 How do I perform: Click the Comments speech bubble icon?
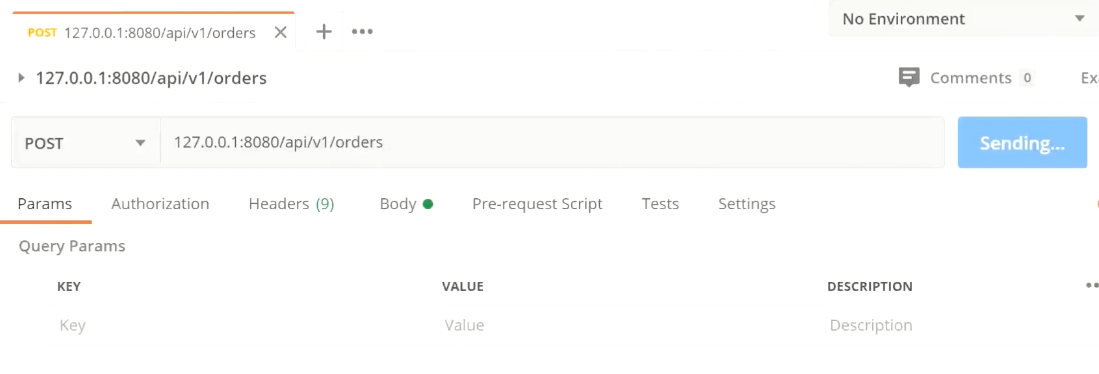pos(908,77)
